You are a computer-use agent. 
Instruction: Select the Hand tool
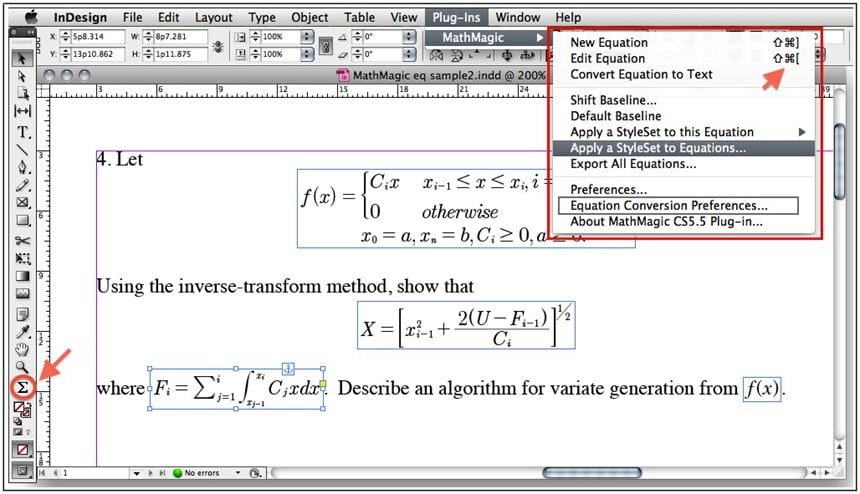point(22,349)
